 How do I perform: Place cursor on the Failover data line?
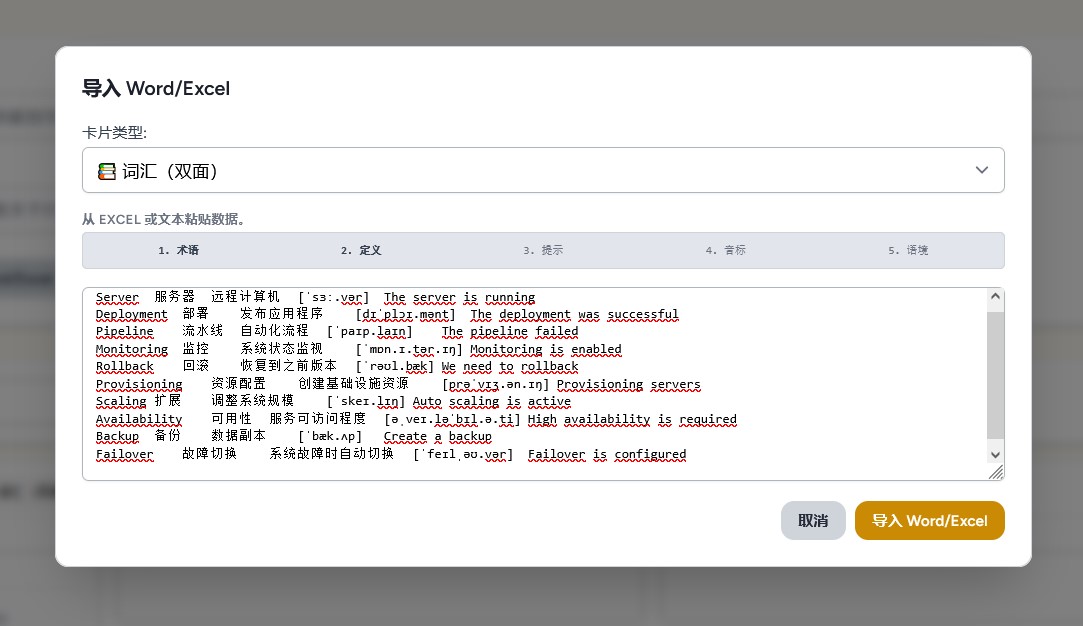pos(300,454)
